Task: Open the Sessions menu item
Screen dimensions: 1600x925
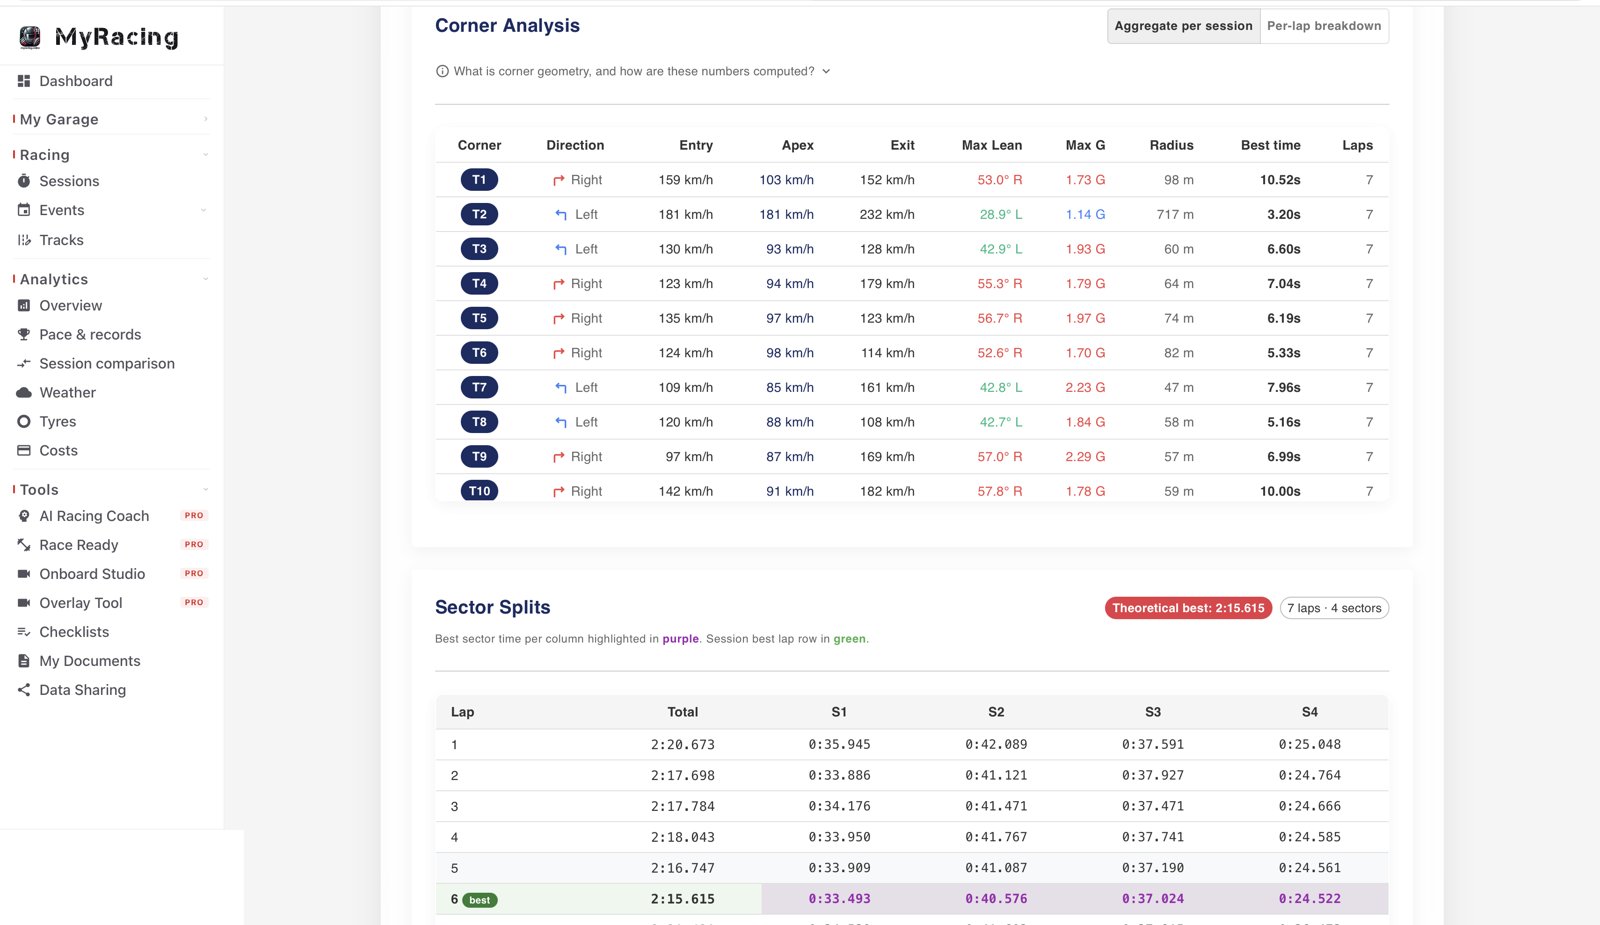Action: pyautogui.click(x=69, y=181)
